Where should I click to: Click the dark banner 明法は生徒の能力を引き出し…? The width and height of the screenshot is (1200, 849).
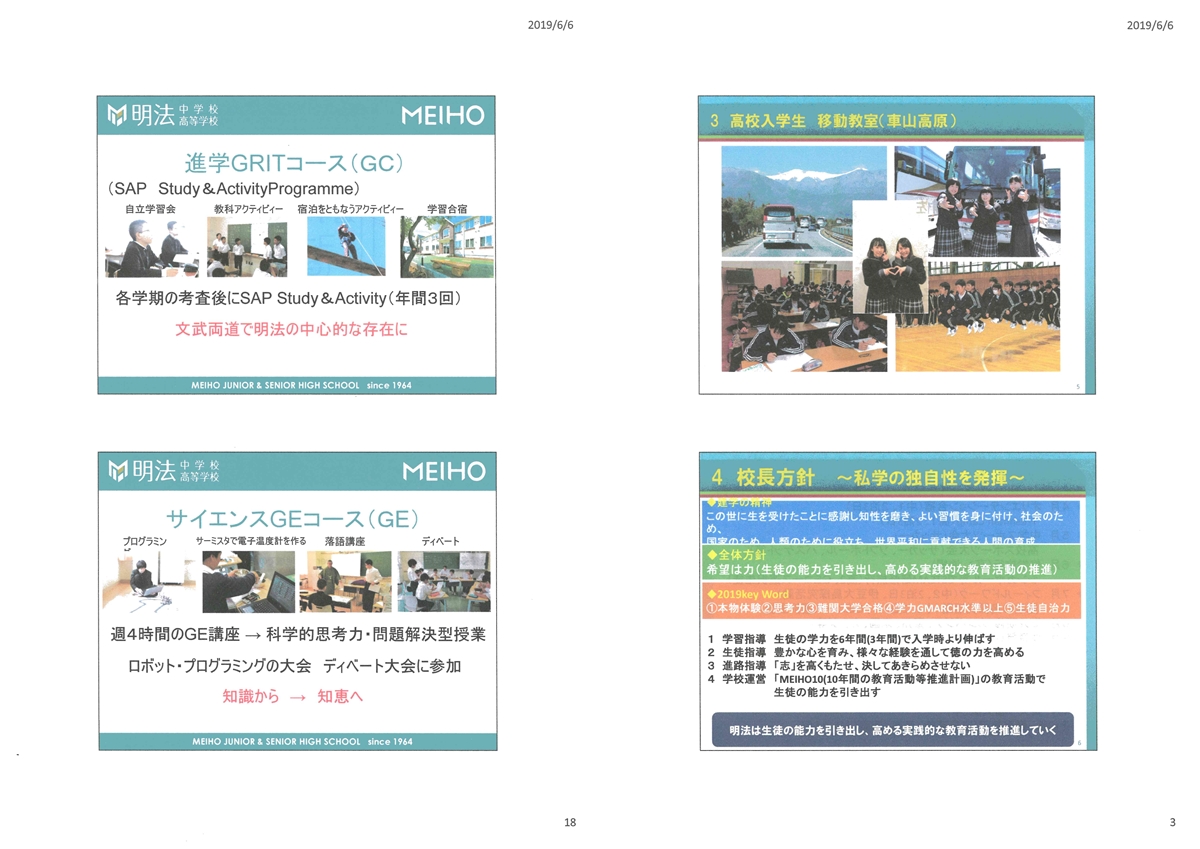(x=893, y=729)
